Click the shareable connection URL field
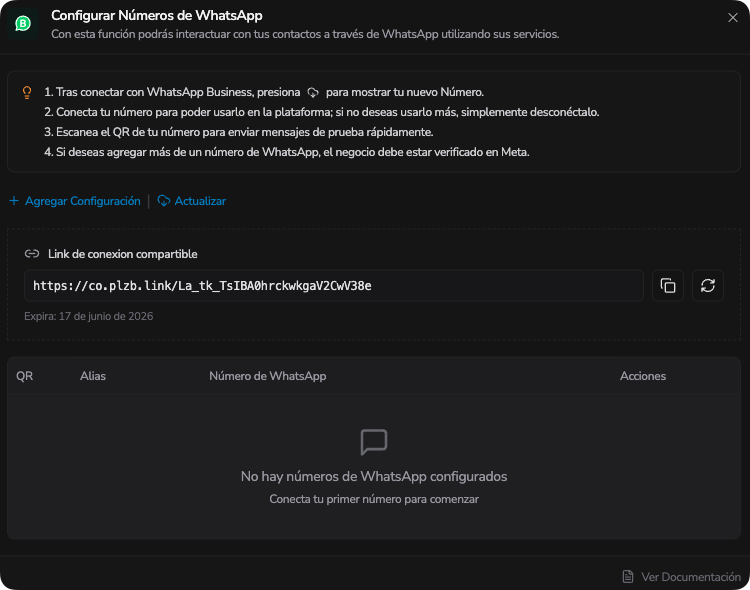750x590 pixels. pos(334,286)
